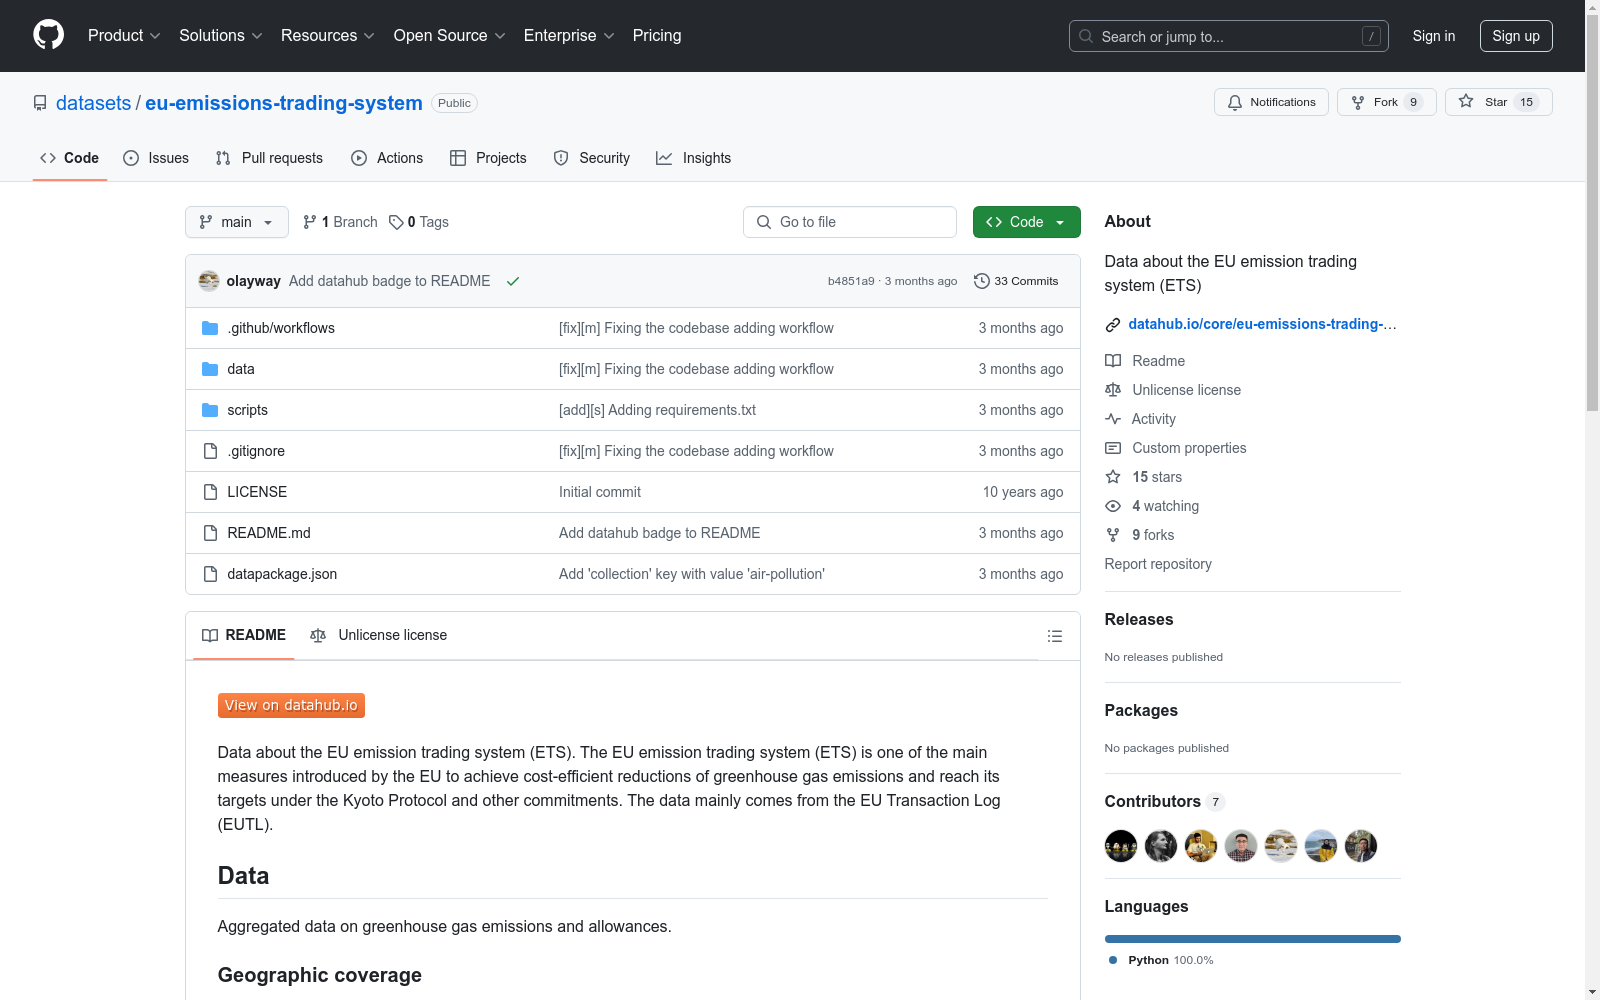Click the Sign in link
The height and width of the screenshot is (1000, 1600).
click(x=1434, y=36)
